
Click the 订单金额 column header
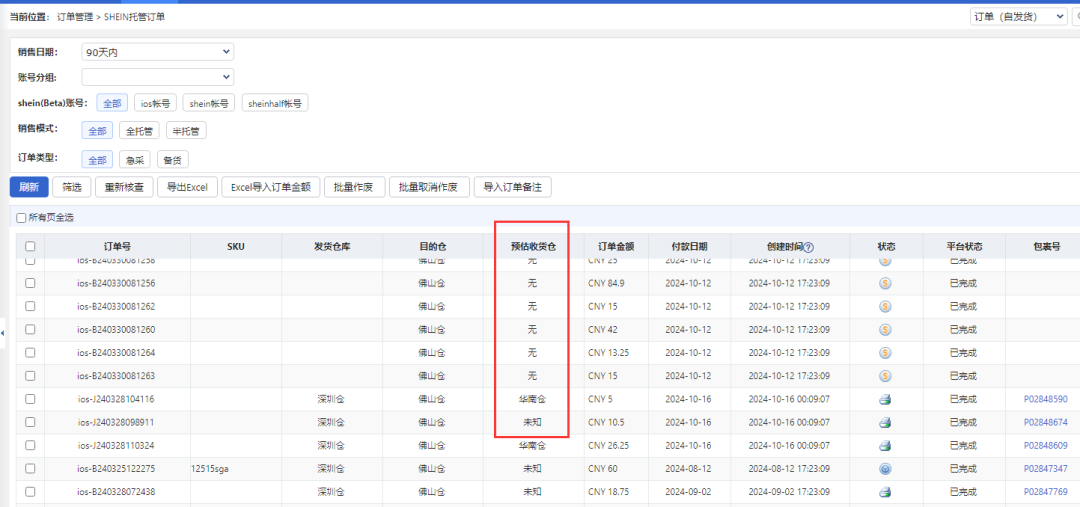pos(616,246)
